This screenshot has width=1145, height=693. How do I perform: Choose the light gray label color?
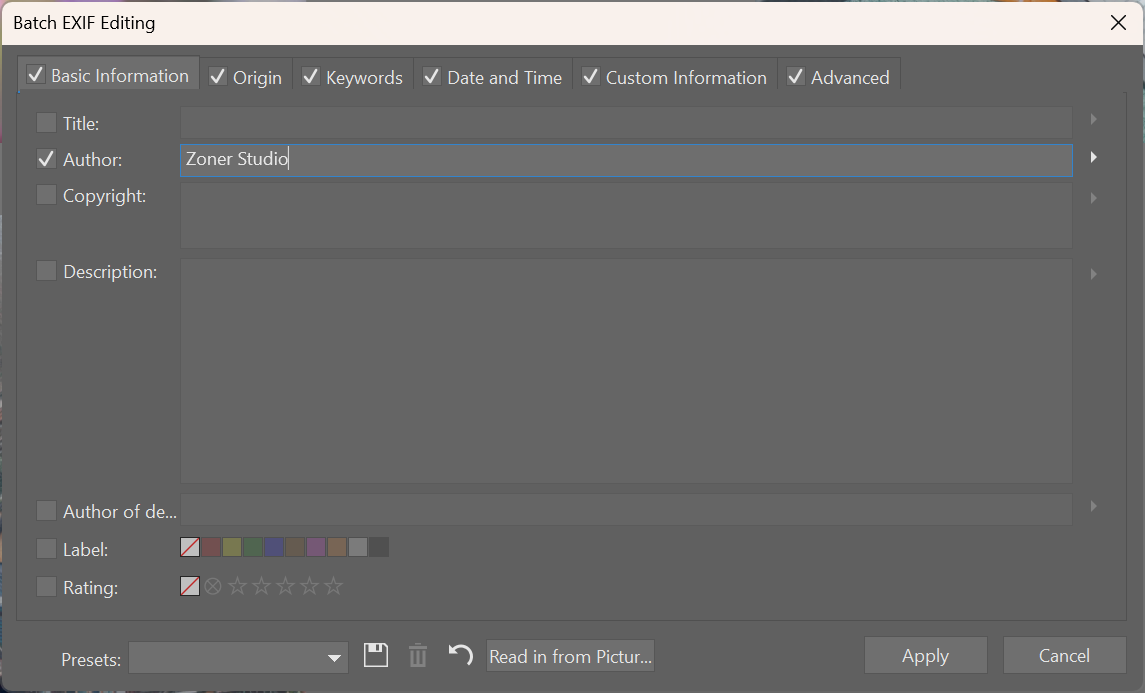click(358, 547)
